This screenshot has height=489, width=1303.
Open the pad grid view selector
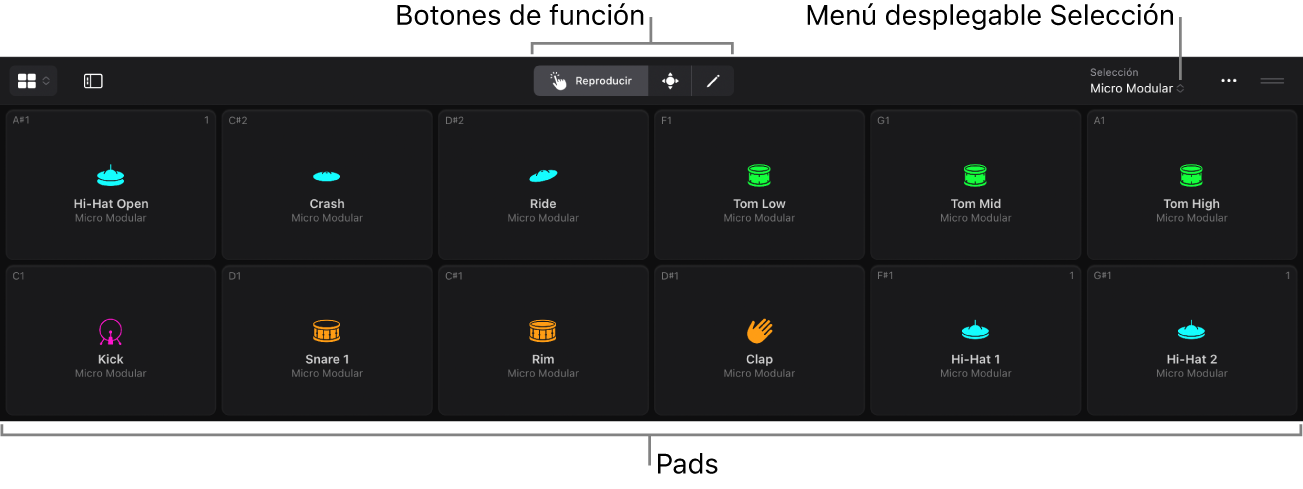pos(34,81)
